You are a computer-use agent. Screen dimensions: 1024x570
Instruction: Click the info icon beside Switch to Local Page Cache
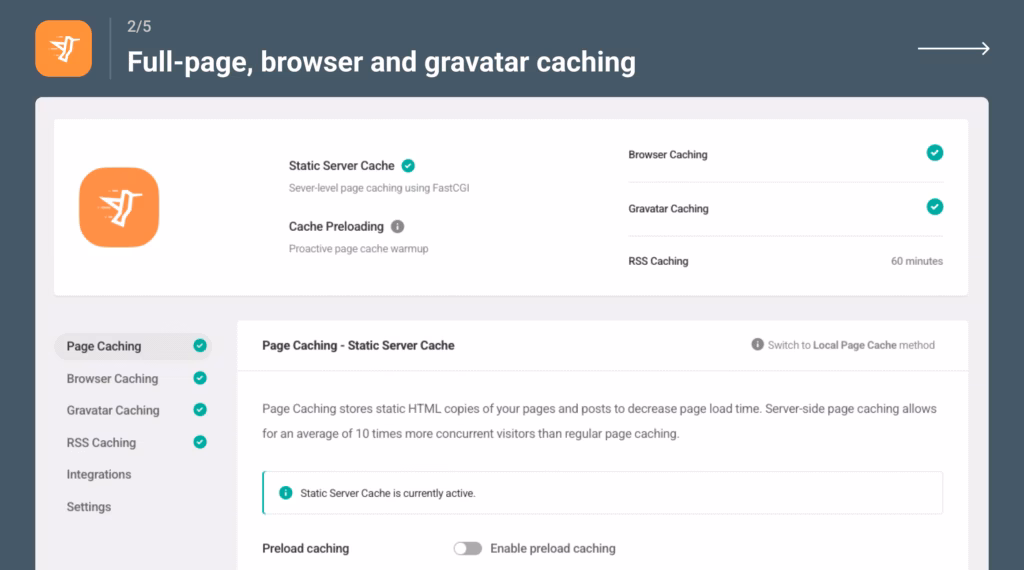[757, 345]
